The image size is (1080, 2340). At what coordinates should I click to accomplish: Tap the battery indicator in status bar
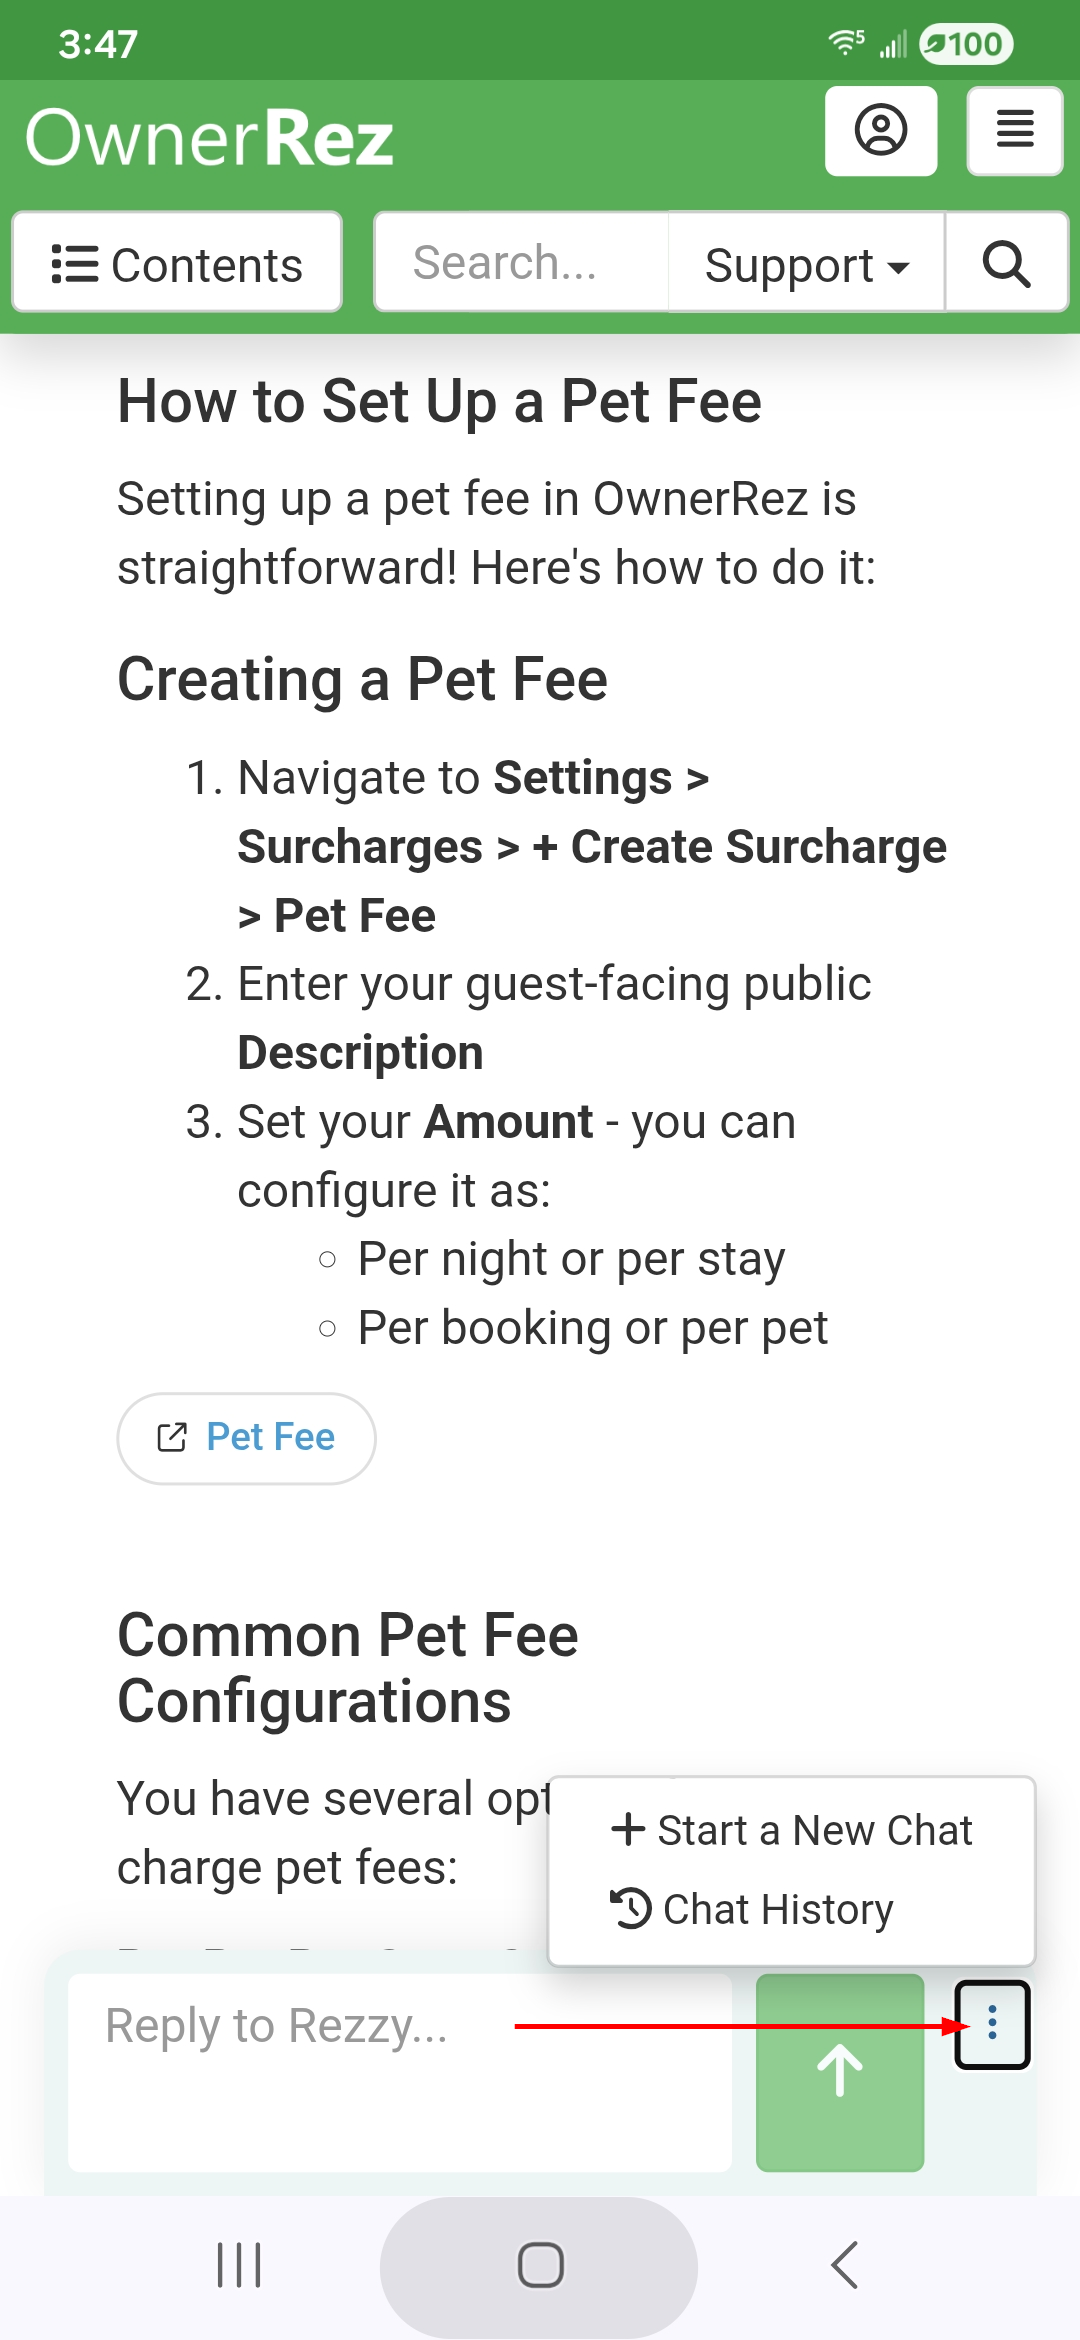click(965, 44)
